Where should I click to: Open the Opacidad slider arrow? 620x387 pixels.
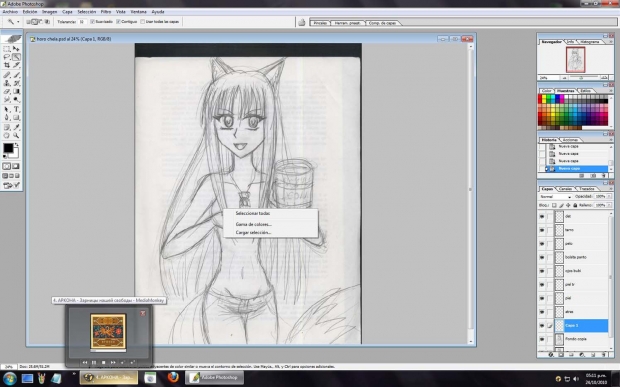click(x=610, y=196)
